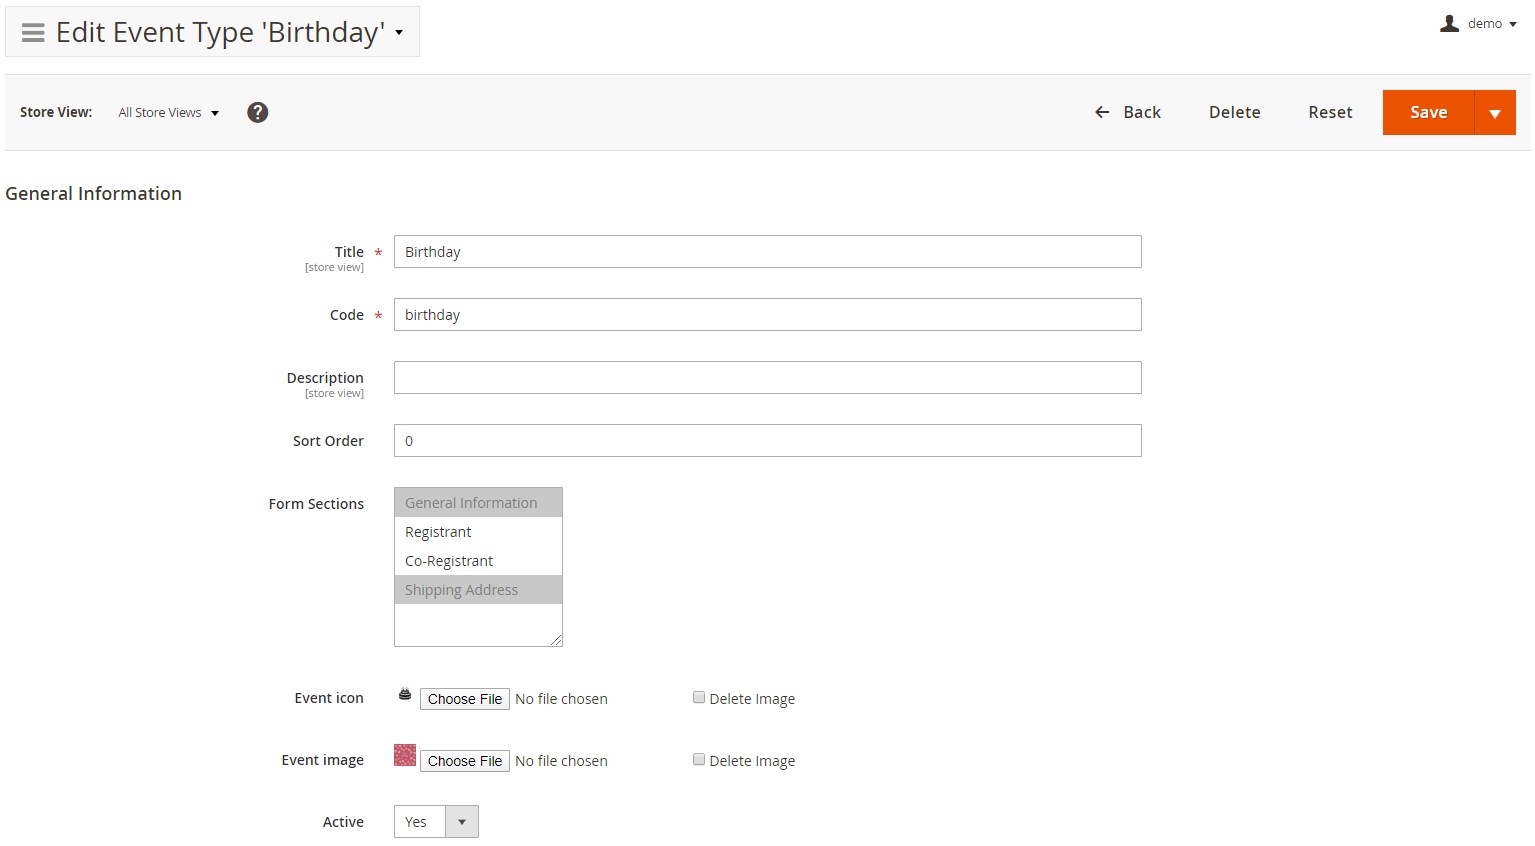Viewport: 1535px width, 846px height.
Task: Click the Reset button
Action: [x=1330, y=112]
